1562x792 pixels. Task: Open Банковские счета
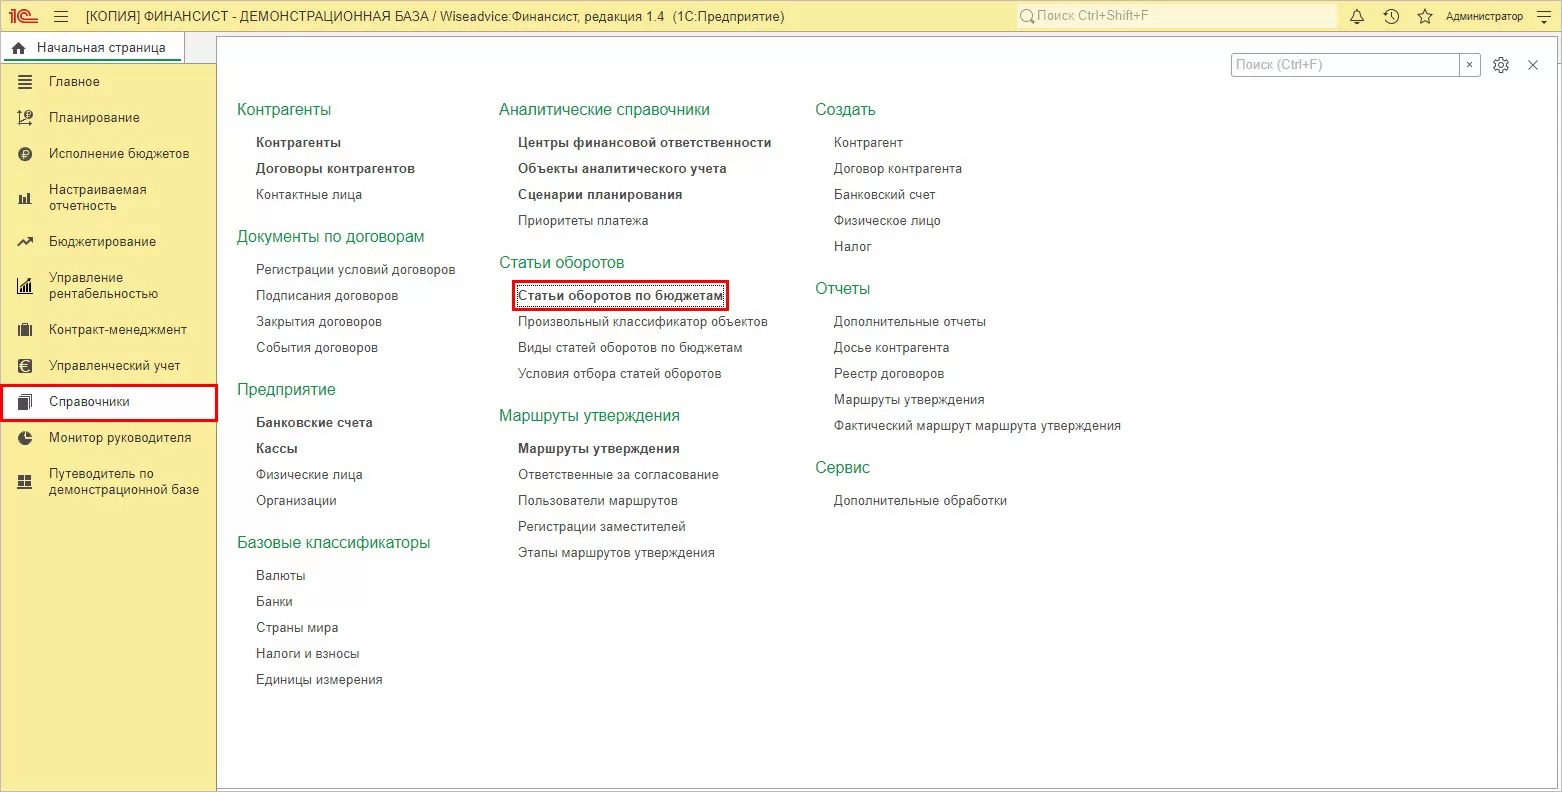pyautogui.click(x=314, y=423)
